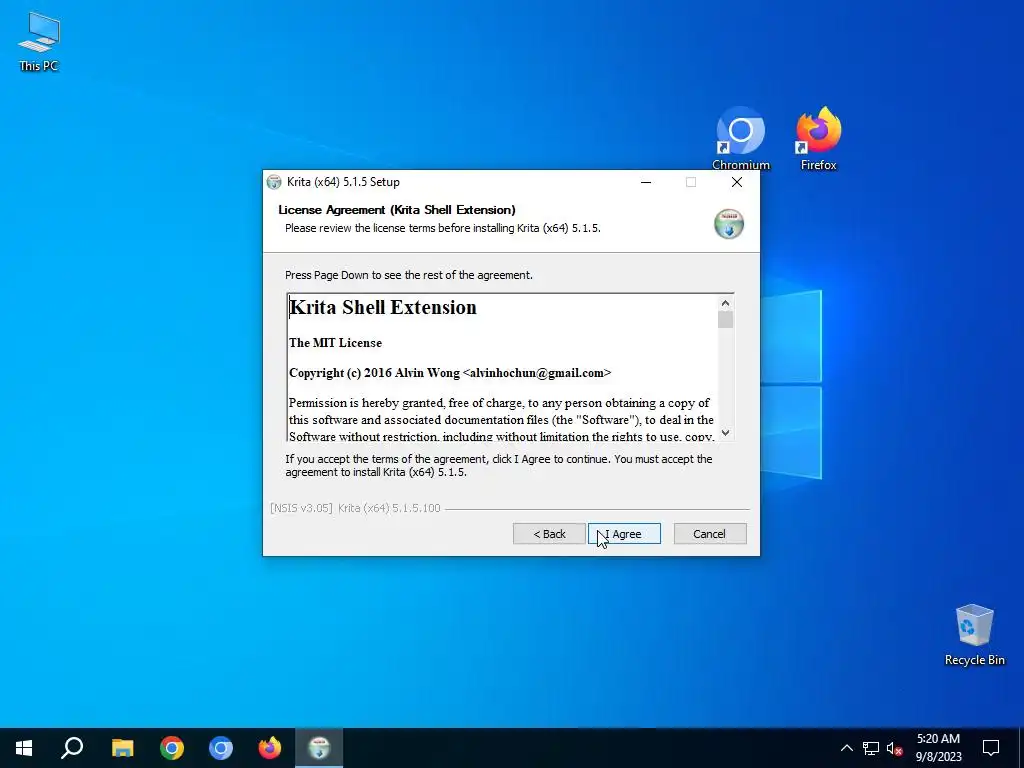Image resolution: width=1024 pixels, height=768 pixels.
Task: Launch Firefox from taskbar
Action: (x=270, y=748)
